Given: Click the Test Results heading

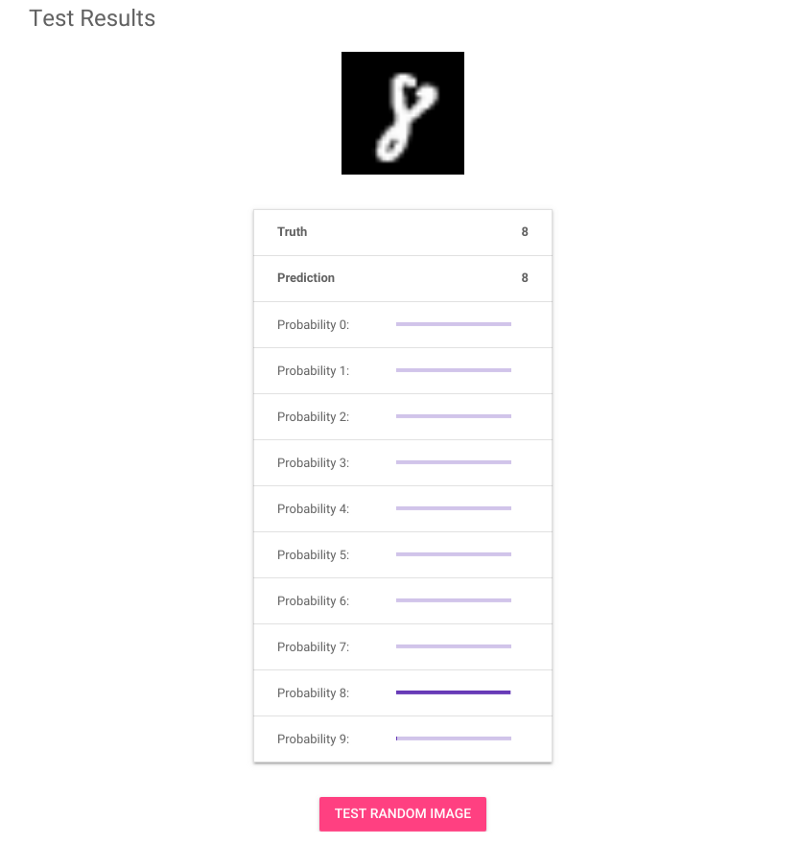Looking at the screenshot, I should point(92,18).
